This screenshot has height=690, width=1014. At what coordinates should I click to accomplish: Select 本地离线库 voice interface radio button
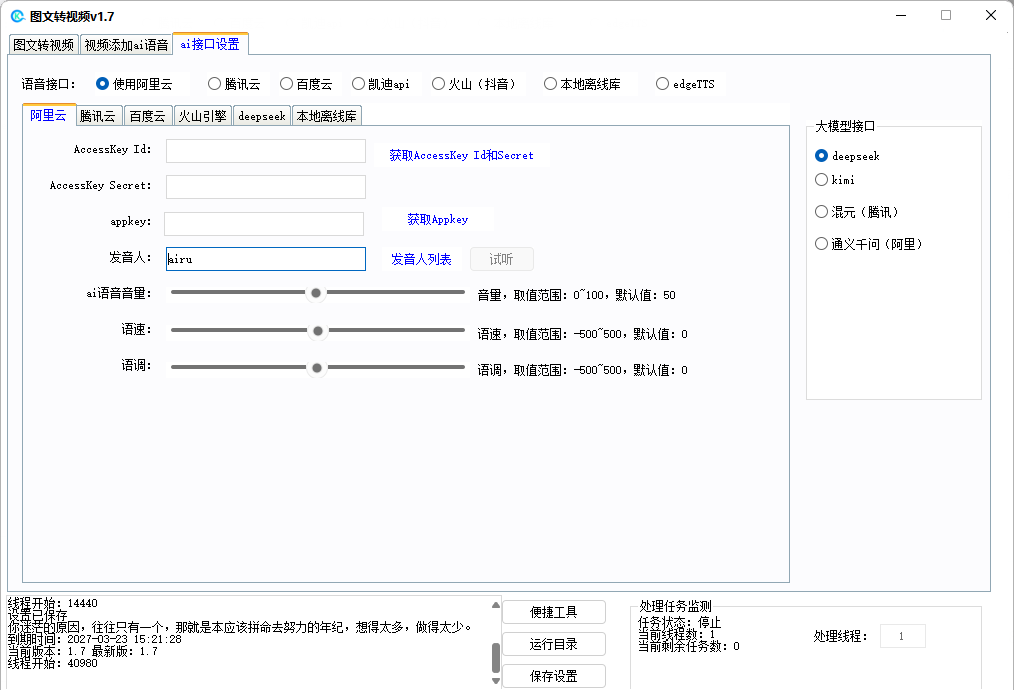click(551, 84)
